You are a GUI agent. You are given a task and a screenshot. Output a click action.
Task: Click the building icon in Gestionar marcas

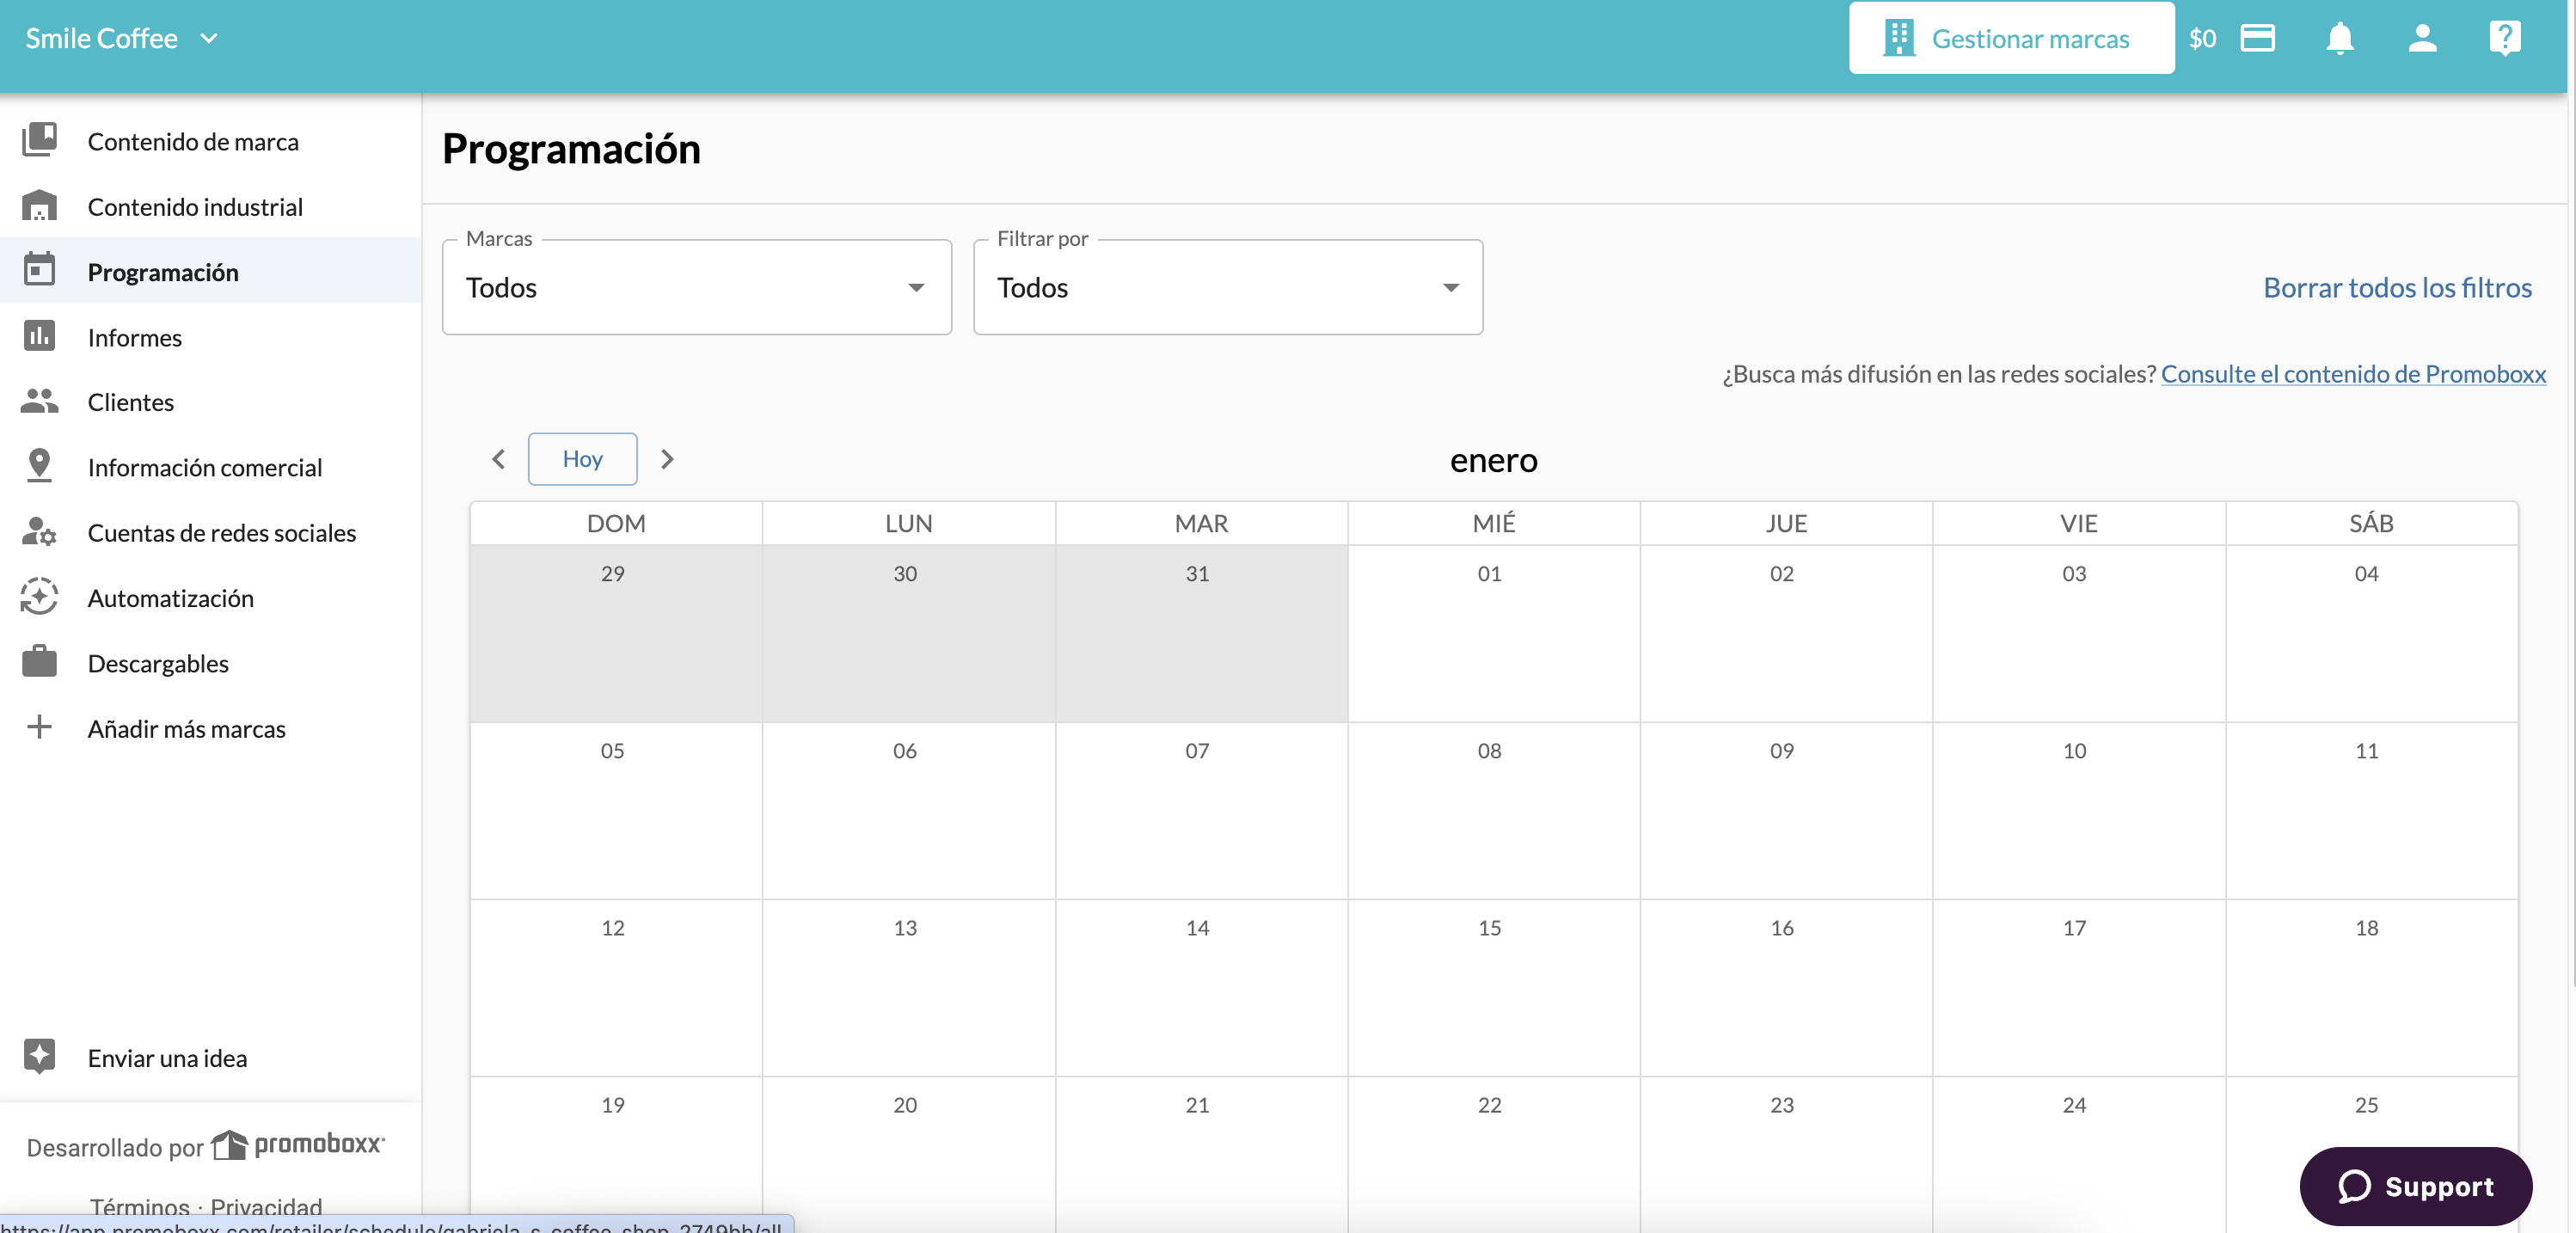(x=1898, y=38)
